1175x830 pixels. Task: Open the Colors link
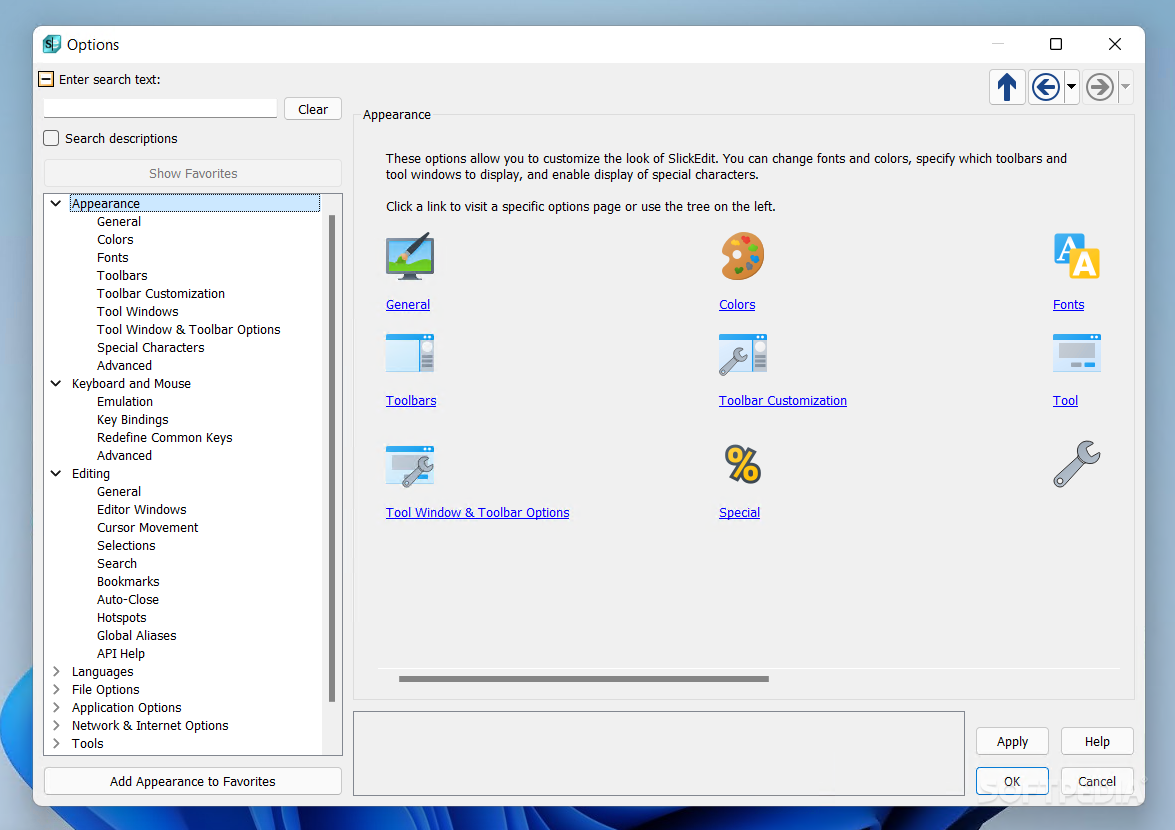[x=737, y=304]
